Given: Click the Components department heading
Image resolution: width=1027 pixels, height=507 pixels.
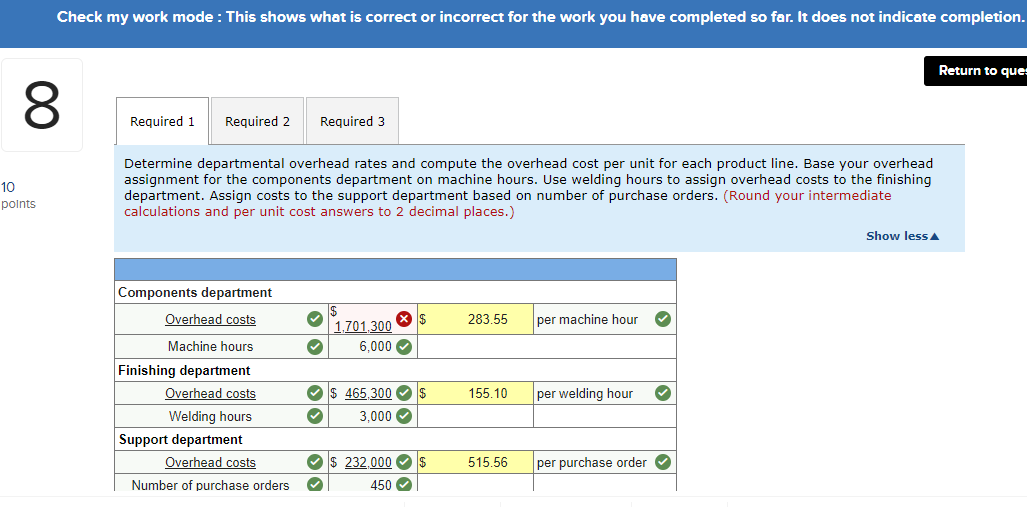Looking at the screenshot, I should [195, 293].
